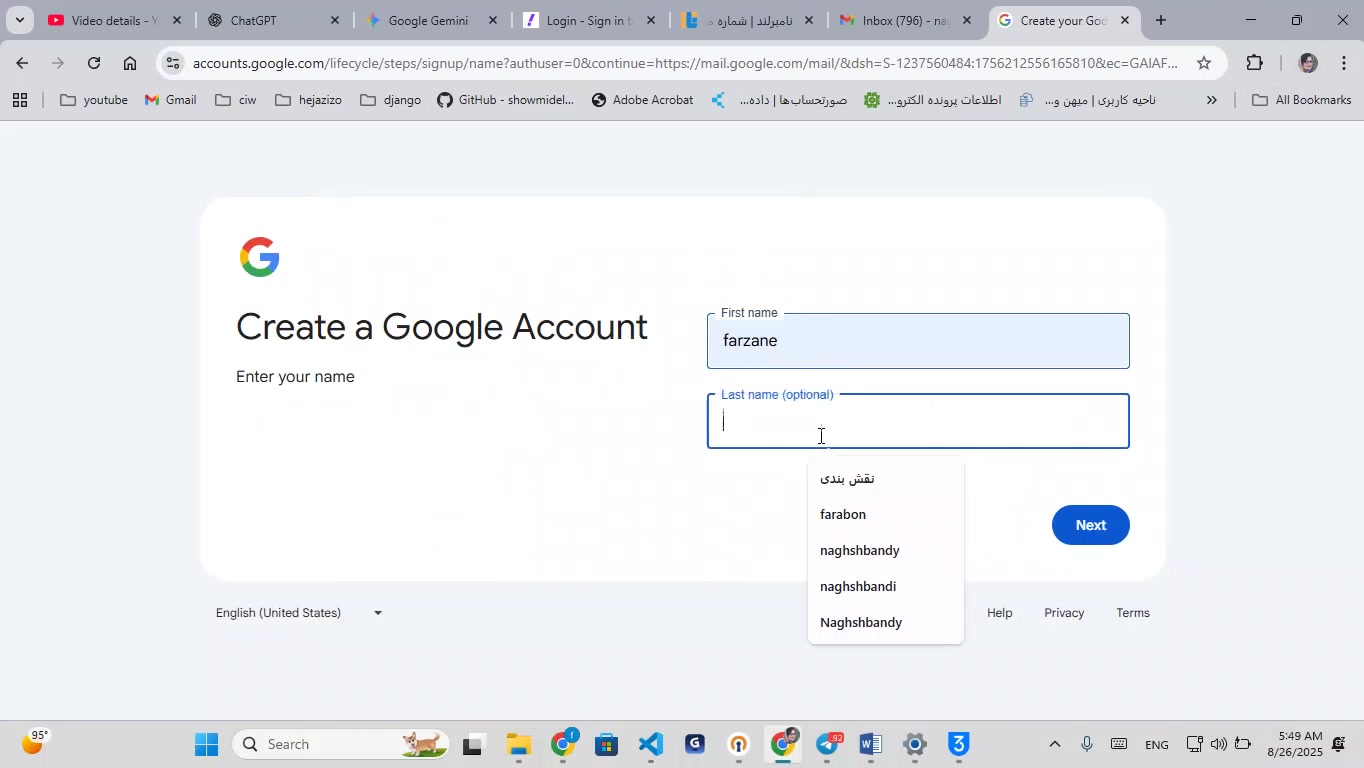
Task: Switch to the Google Gemini tab
Action: point(428,20)
